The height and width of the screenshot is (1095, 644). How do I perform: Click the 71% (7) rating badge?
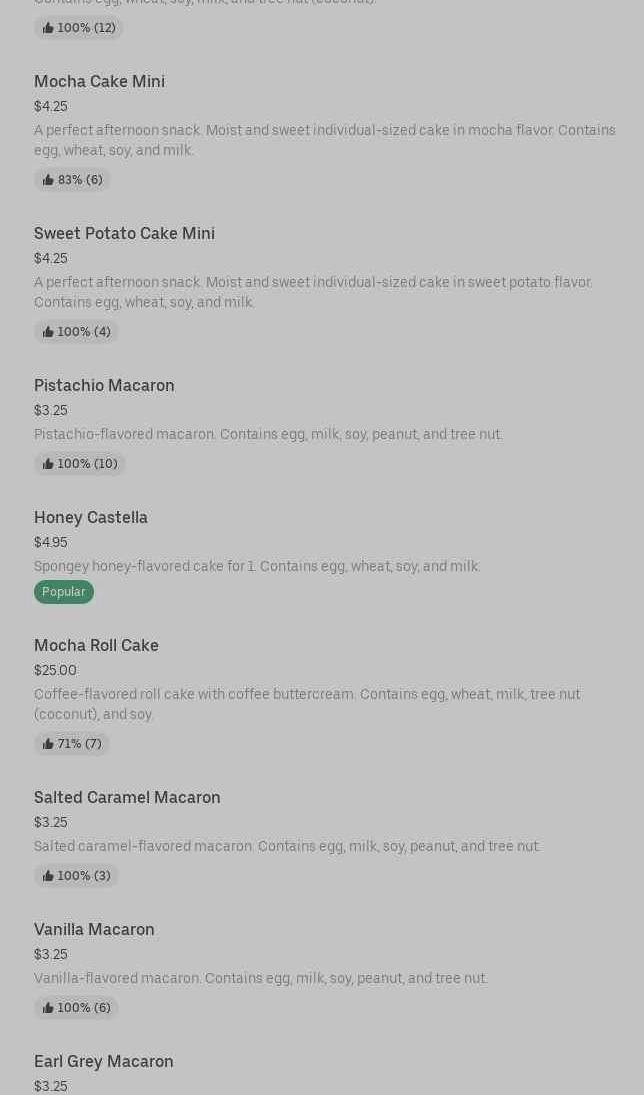[x=72, y=744]
